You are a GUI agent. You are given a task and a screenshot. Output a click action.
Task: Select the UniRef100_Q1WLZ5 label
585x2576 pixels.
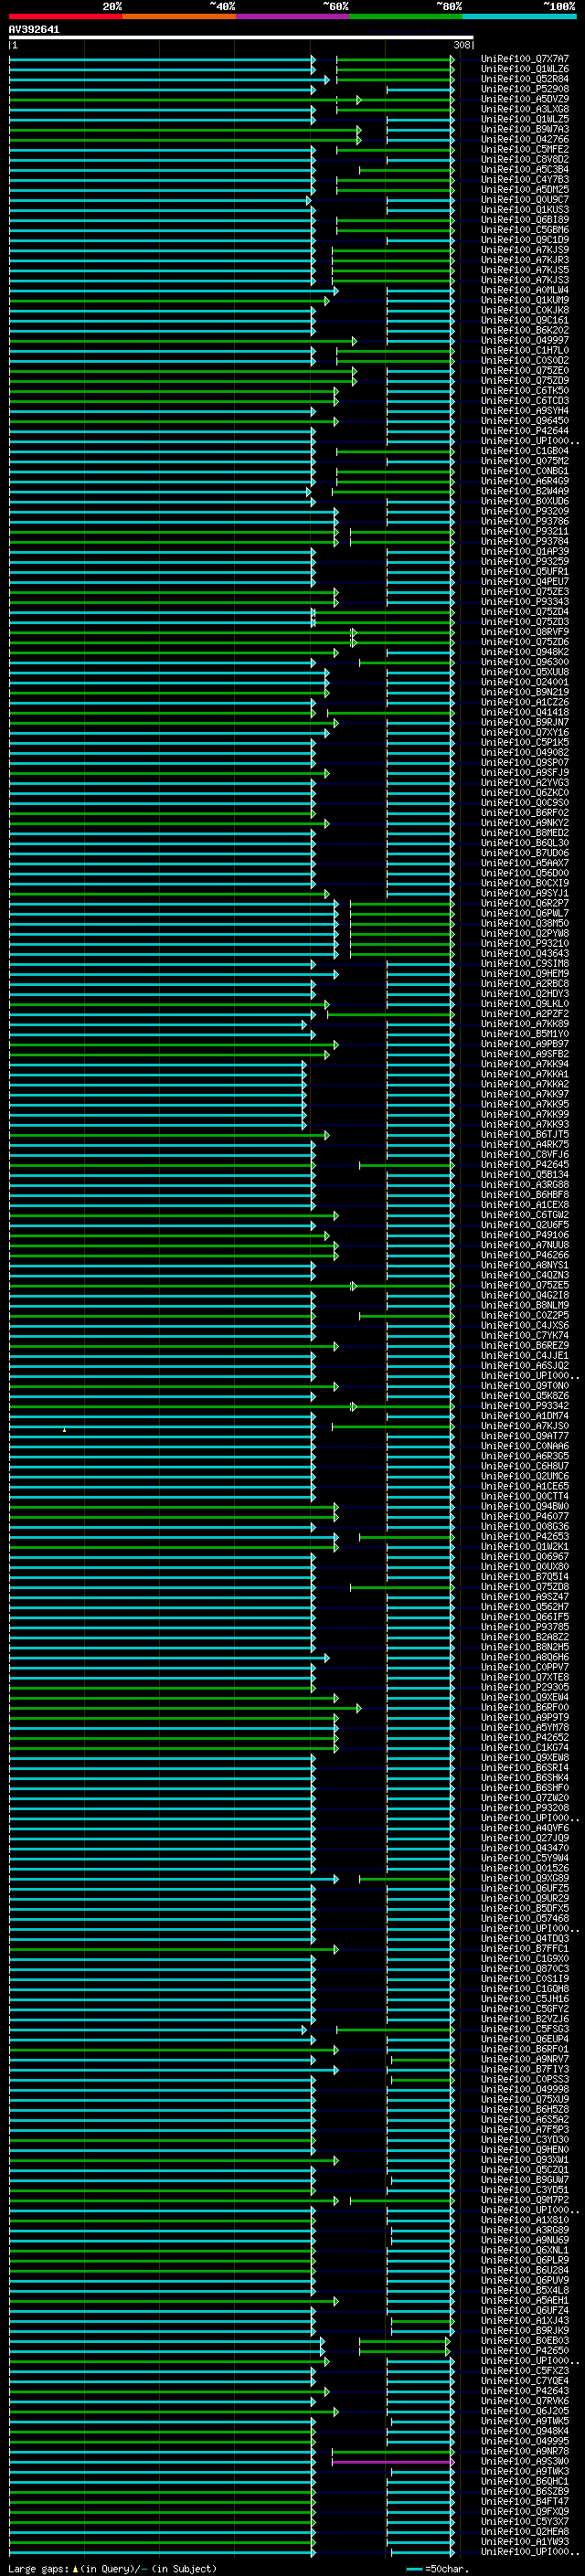[x=525, y=119]
